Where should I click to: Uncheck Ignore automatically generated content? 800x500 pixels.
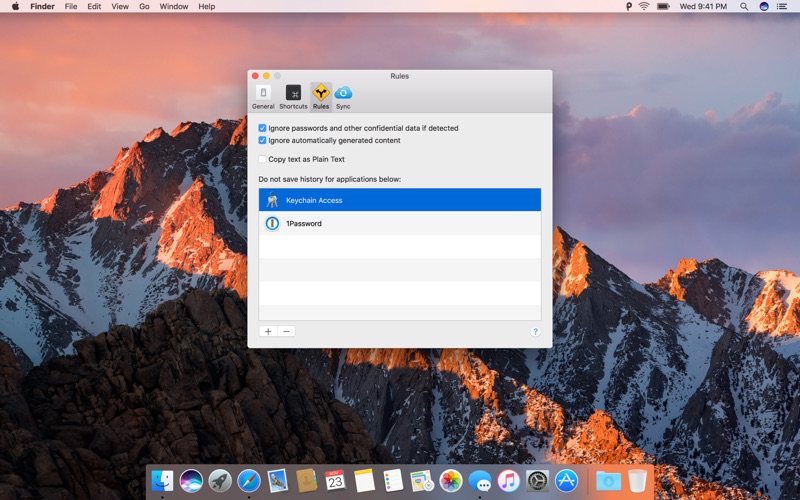click(x=263, y=140)
